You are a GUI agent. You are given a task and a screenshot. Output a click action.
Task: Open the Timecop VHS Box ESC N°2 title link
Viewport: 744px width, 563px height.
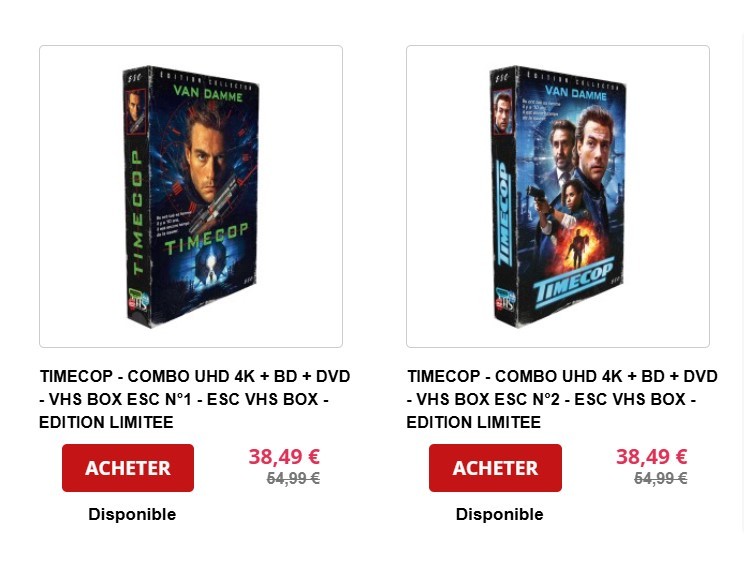pyautogui.click(x=562, y=399)
